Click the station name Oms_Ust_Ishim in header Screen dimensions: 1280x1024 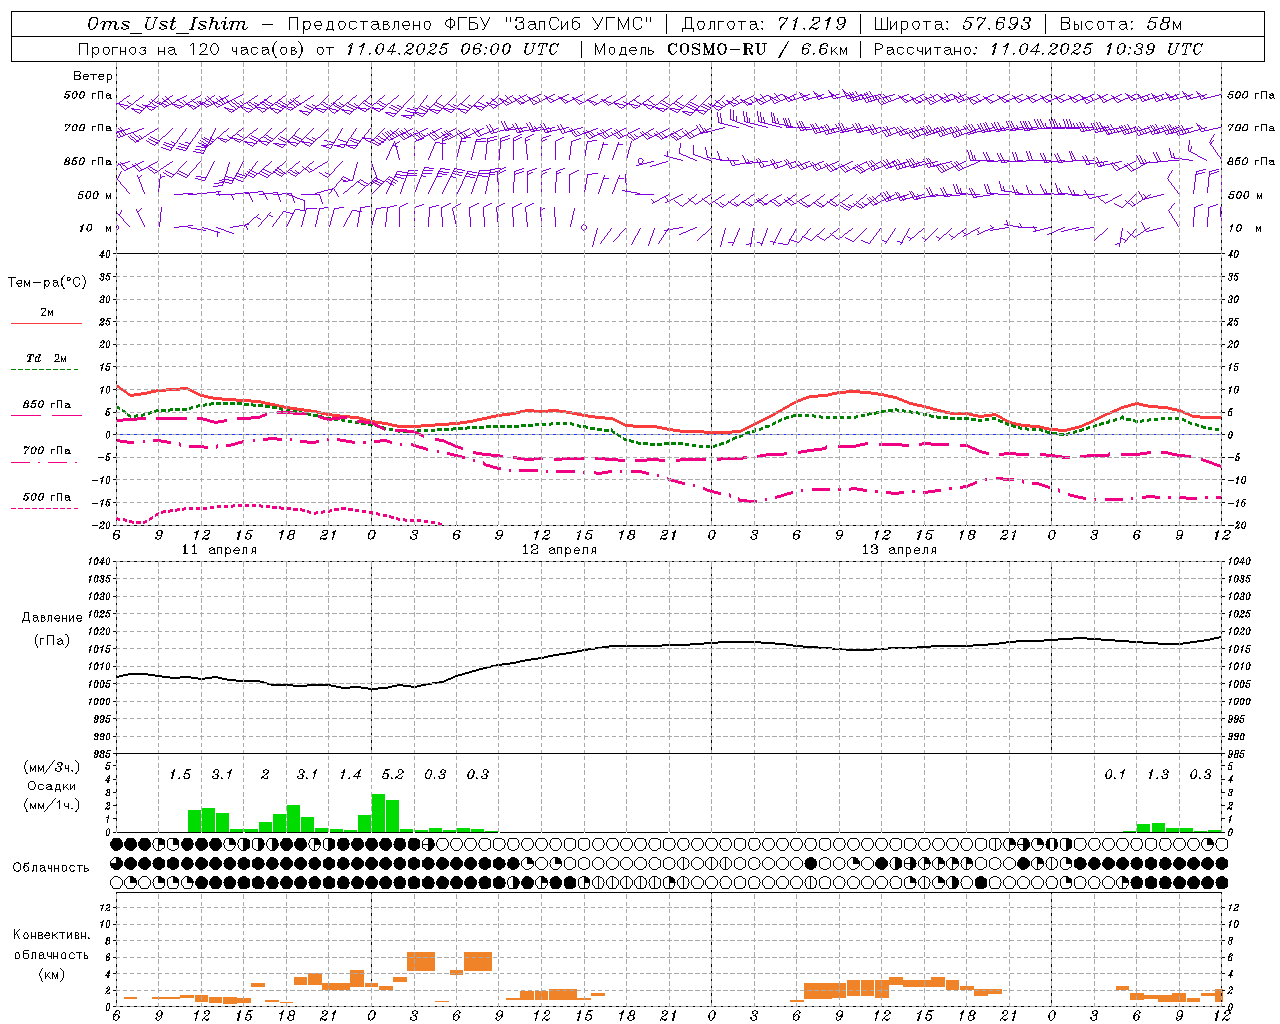(167, 24)
